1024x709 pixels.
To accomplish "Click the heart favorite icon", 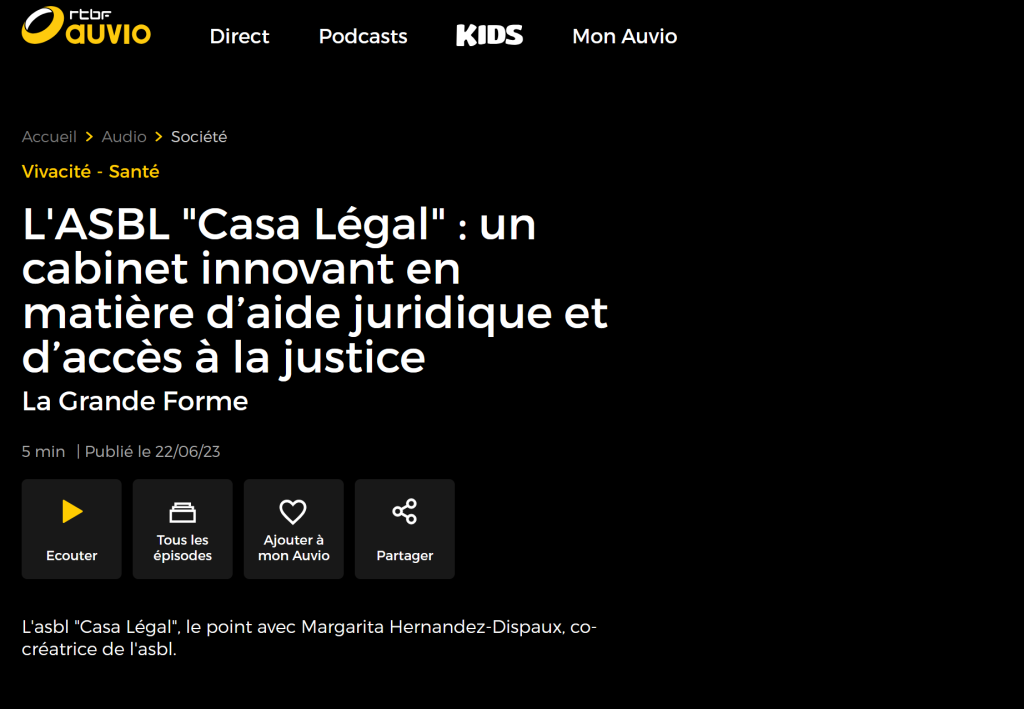I will click(x=293, y=512).
